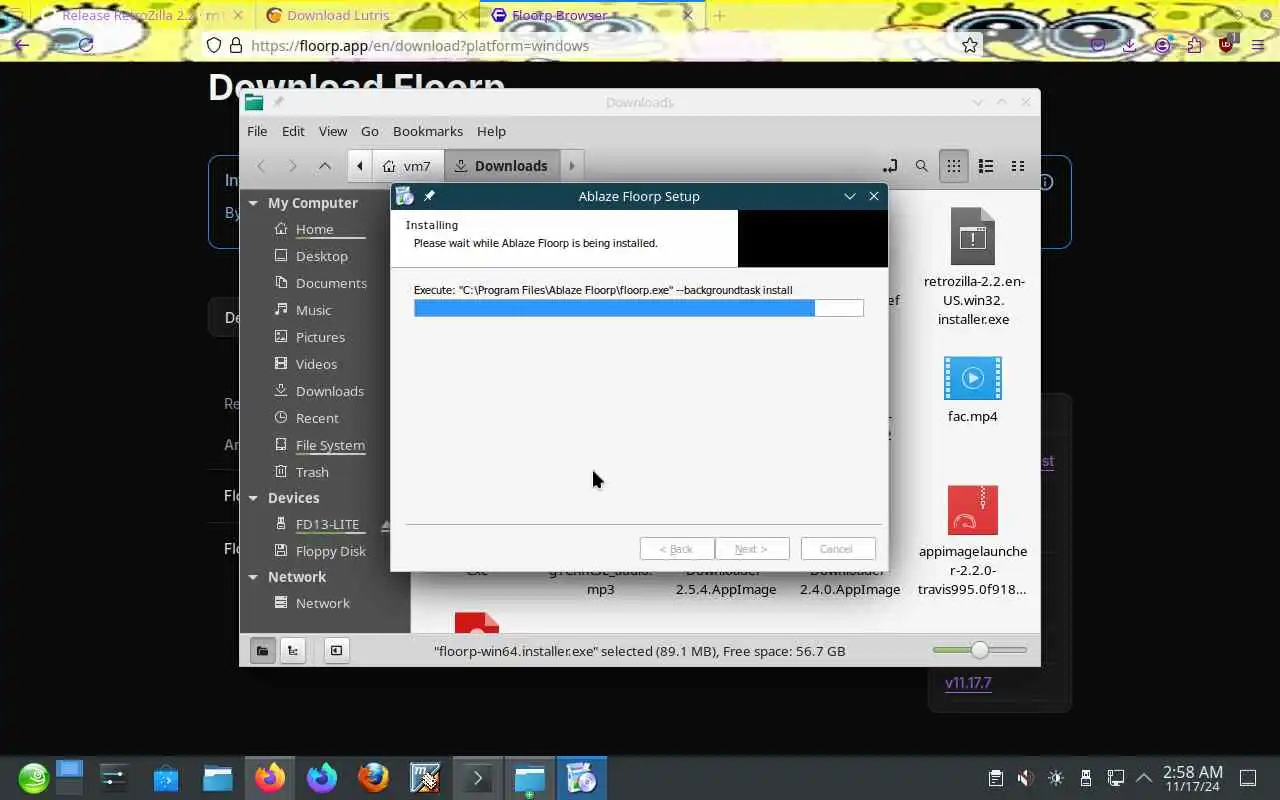Click the Cancel button in setup
The height and width of the screenshot is (800, 1280).
pyautogui.click(x=836, y=549)
